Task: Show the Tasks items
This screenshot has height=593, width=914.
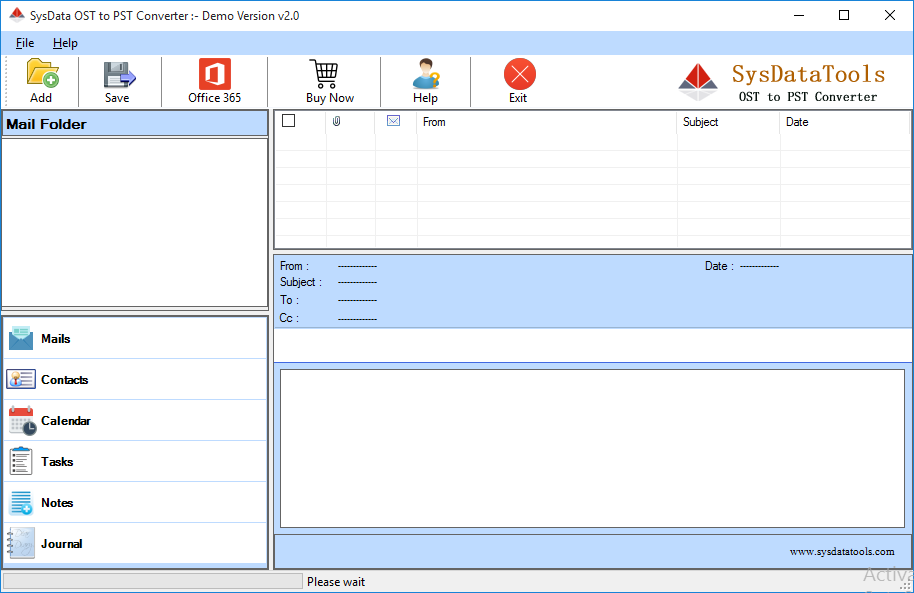Action: [x=135, y=461]
